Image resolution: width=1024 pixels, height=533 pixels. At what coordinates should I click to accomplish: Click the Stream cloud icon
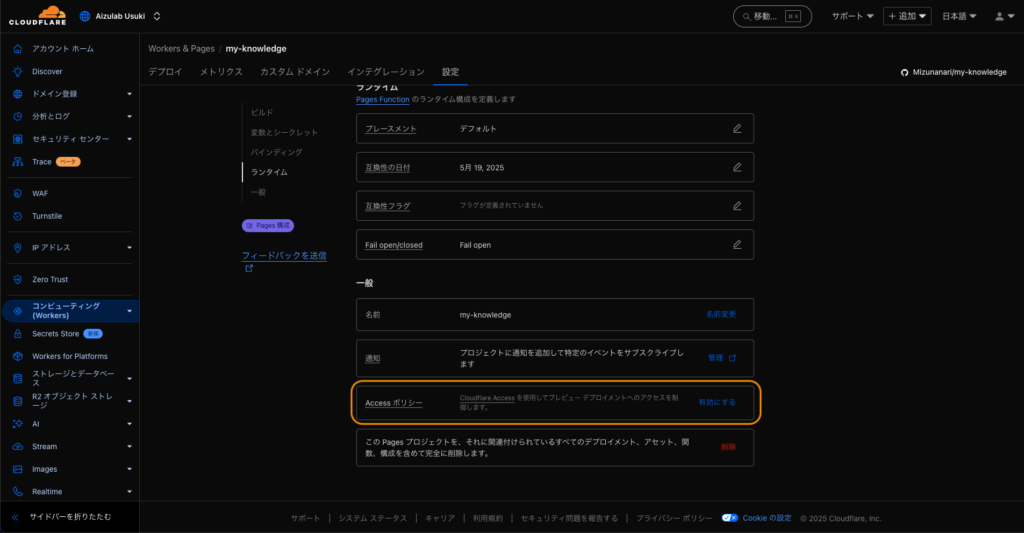tap(18, 447)
